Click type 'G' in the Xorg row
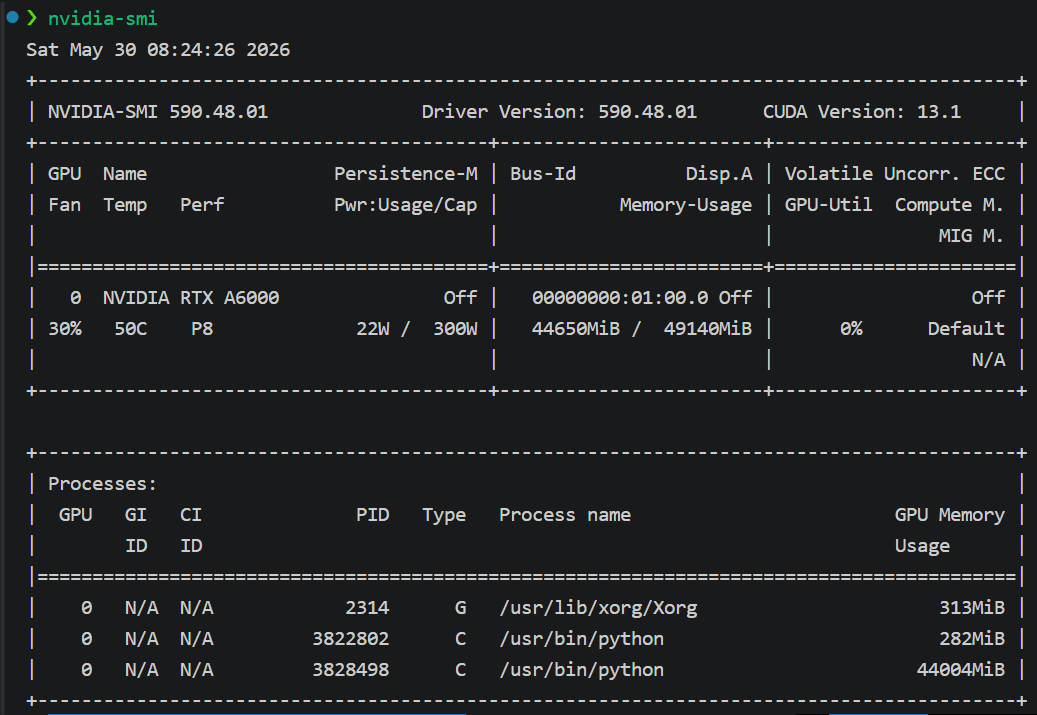The height and width of the screenshot is (715, 1037). coord(460,608)
